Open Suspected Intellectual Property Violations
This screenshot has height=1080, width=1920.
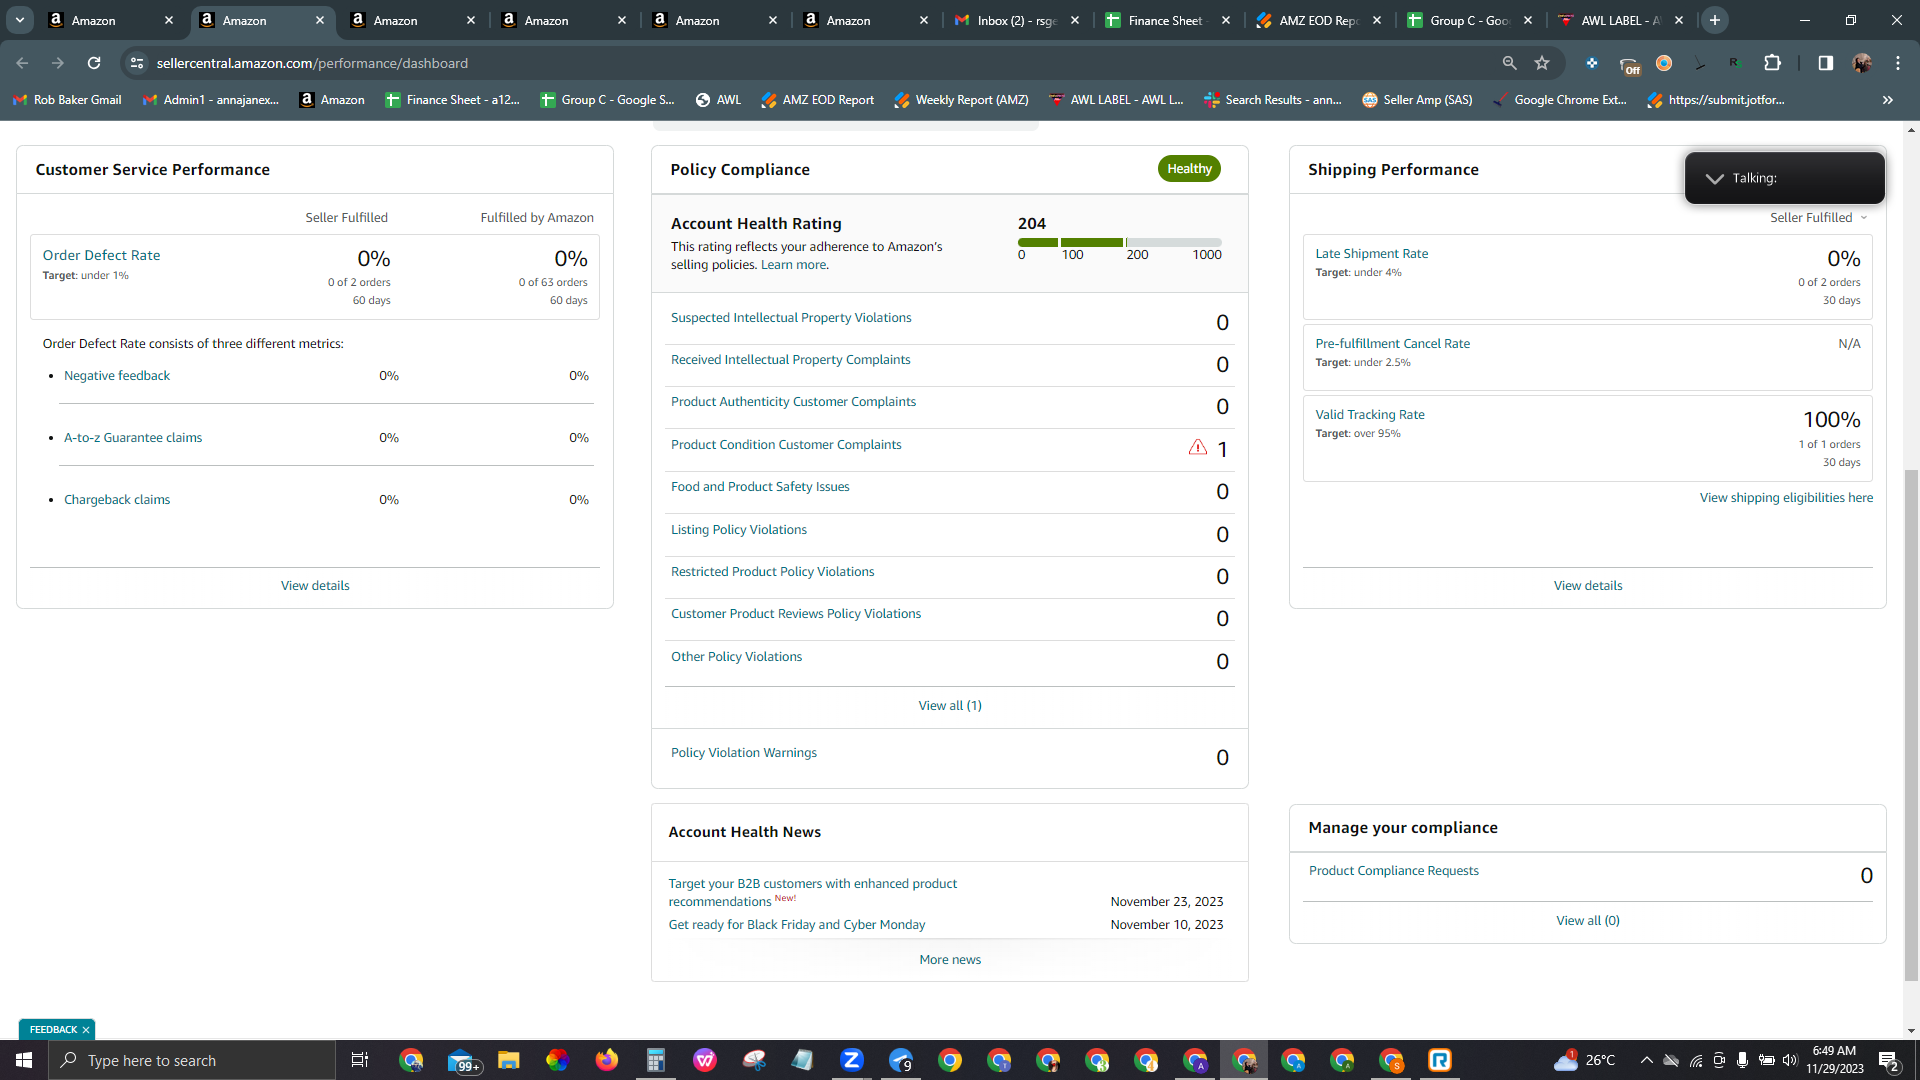[x=791, y=318]
